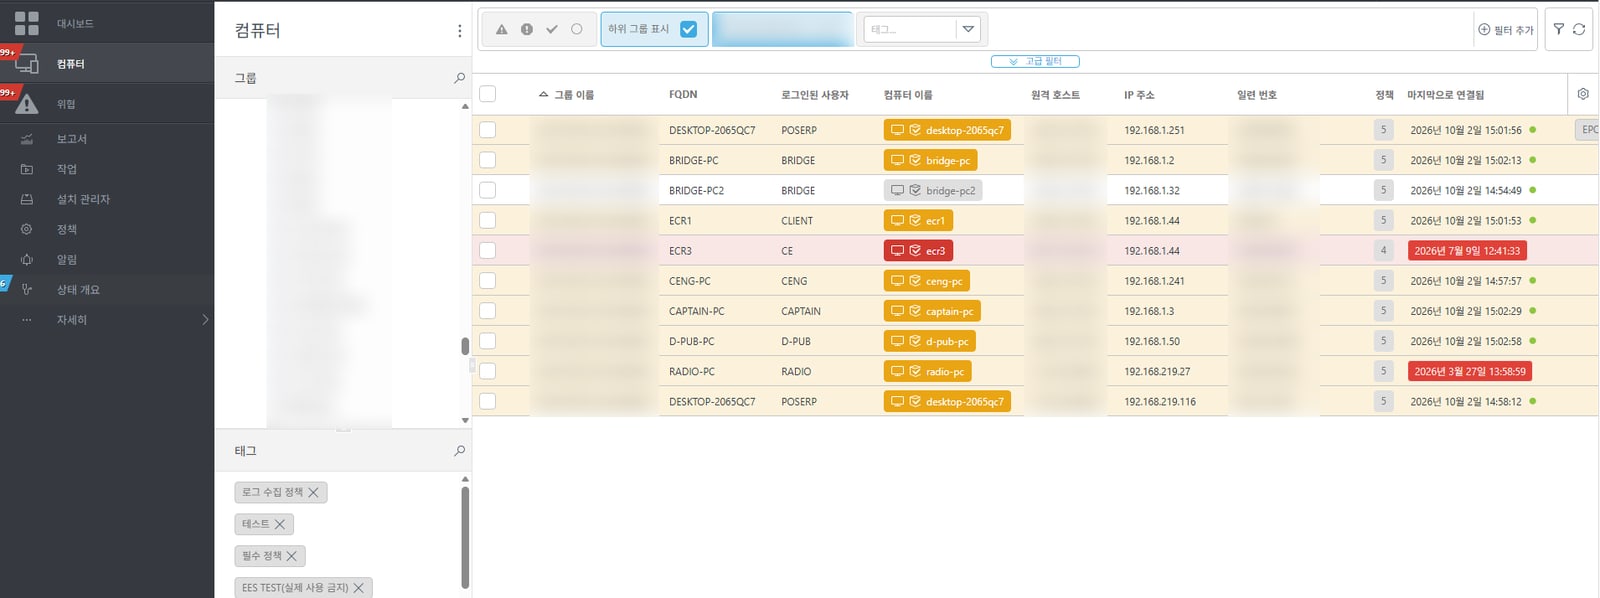
Task: Open the 대시보드 dashboard grid icon
Action: [x=27, y=23]
